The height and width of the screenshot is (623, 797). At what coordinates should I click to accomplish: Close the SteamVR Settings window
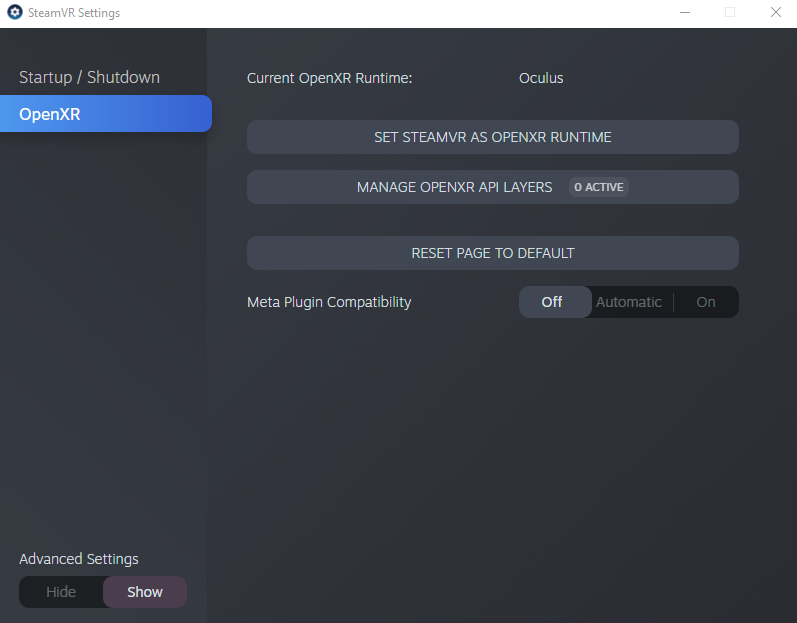point(775,13)
